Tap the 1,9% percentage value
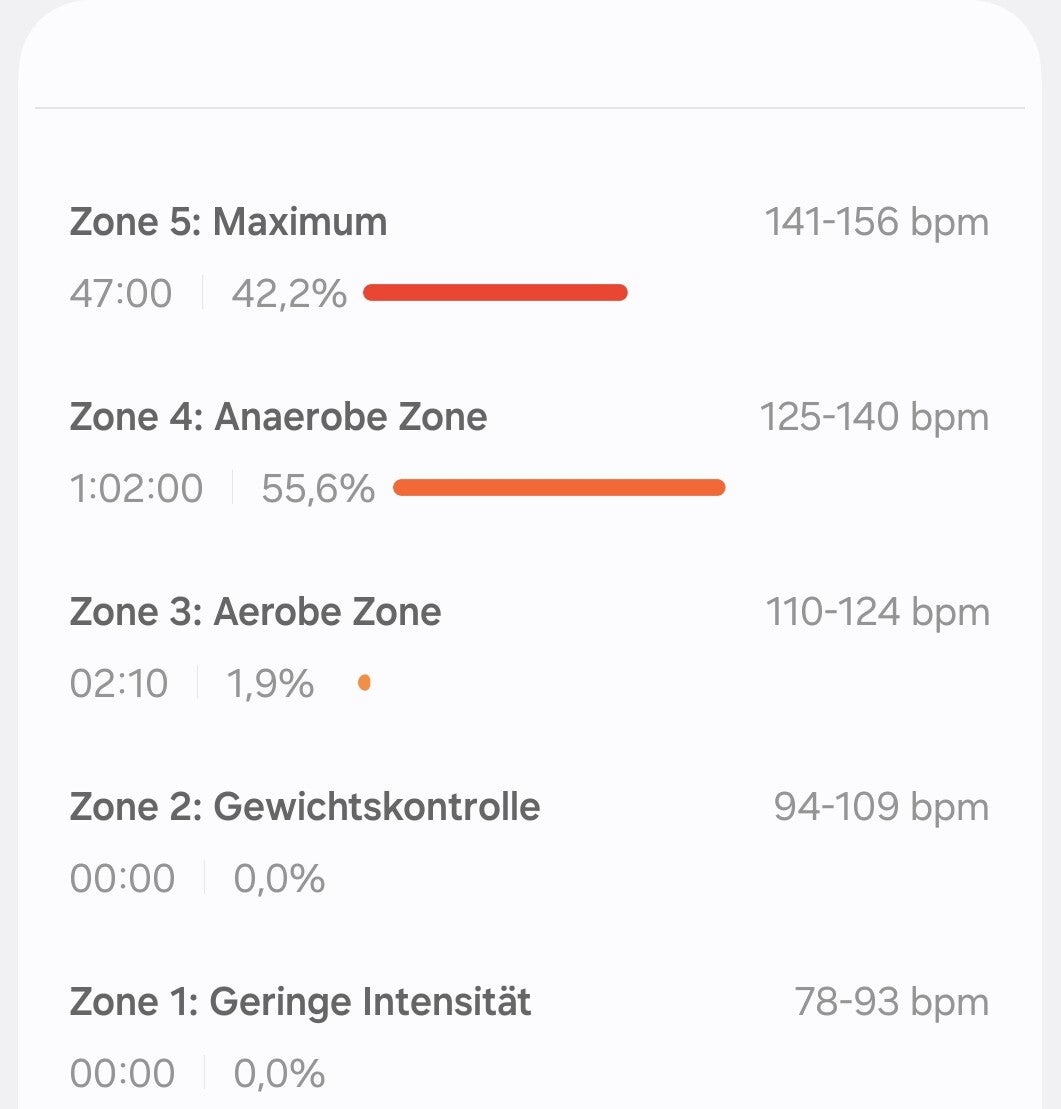This screenshot has height=1109, width=1061. tap(270, 684)
